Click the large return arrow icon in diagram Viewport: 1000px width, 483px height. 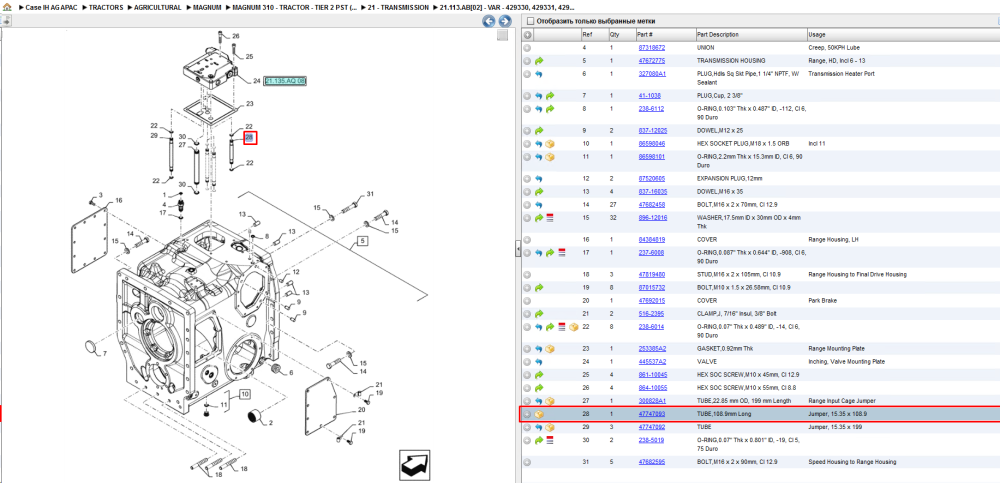pyautogui.click(x=417, y=466)
